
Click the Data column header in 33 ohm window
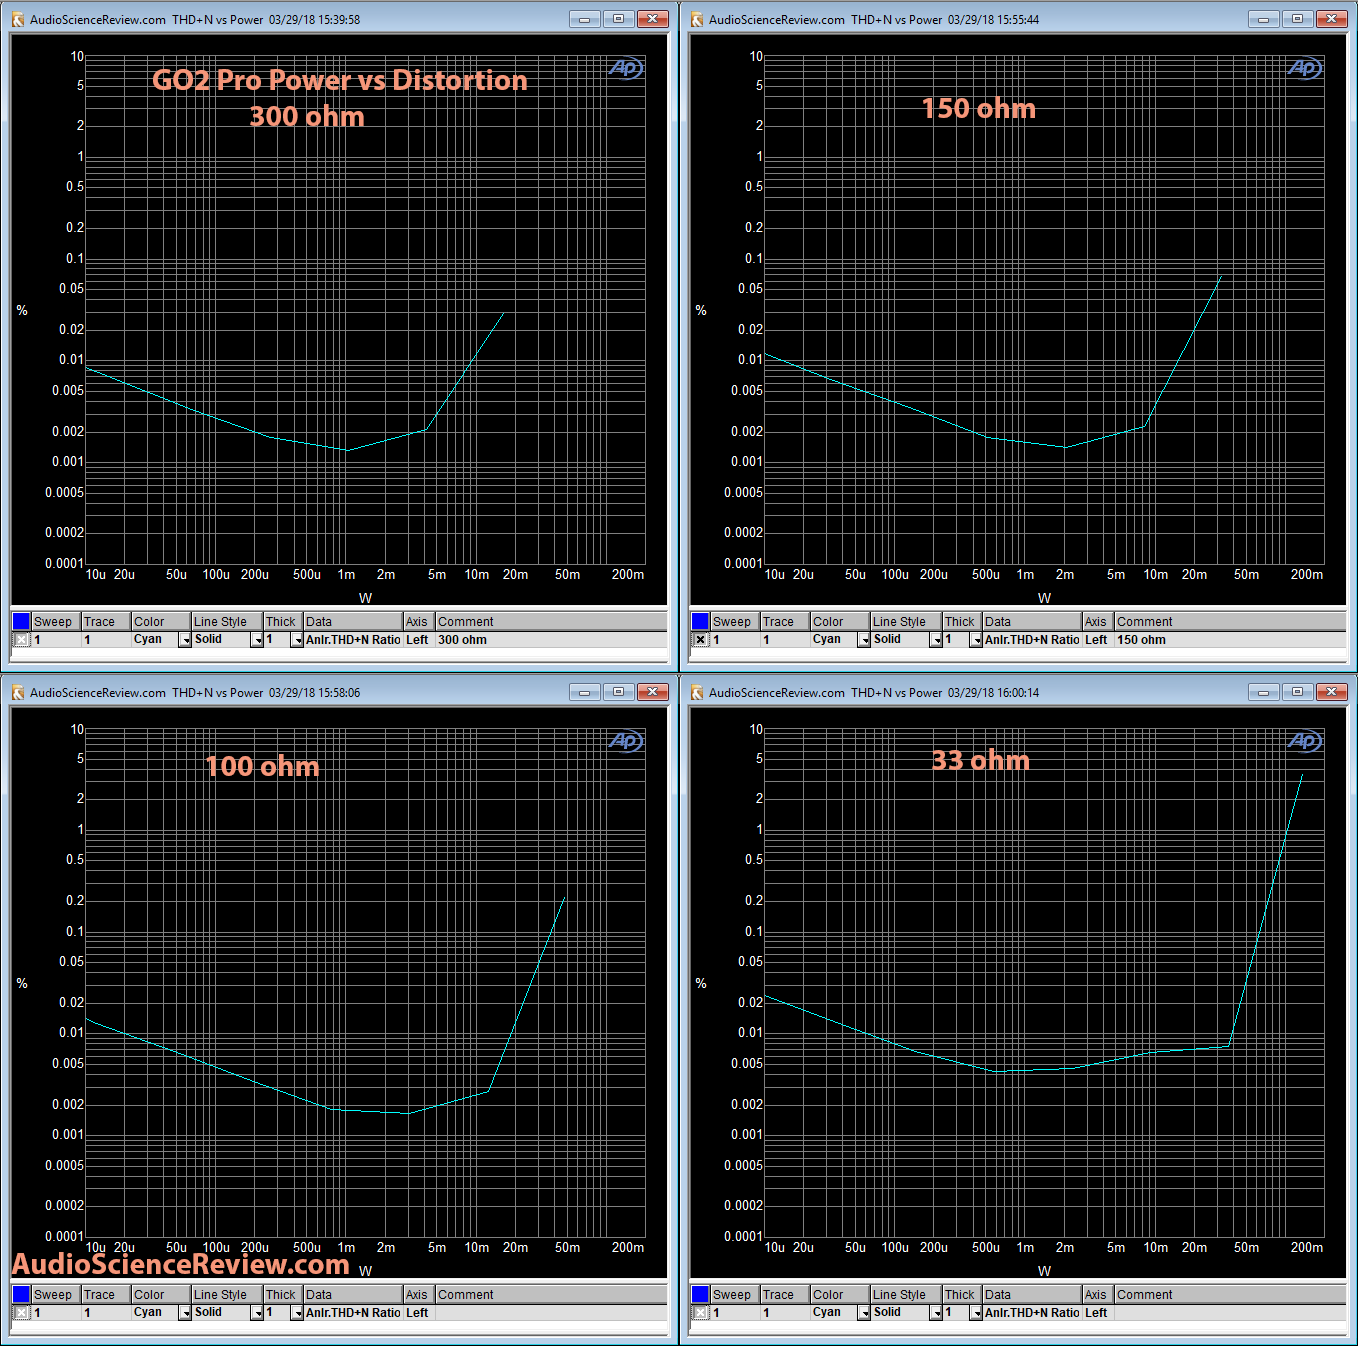[1032, 1295]
